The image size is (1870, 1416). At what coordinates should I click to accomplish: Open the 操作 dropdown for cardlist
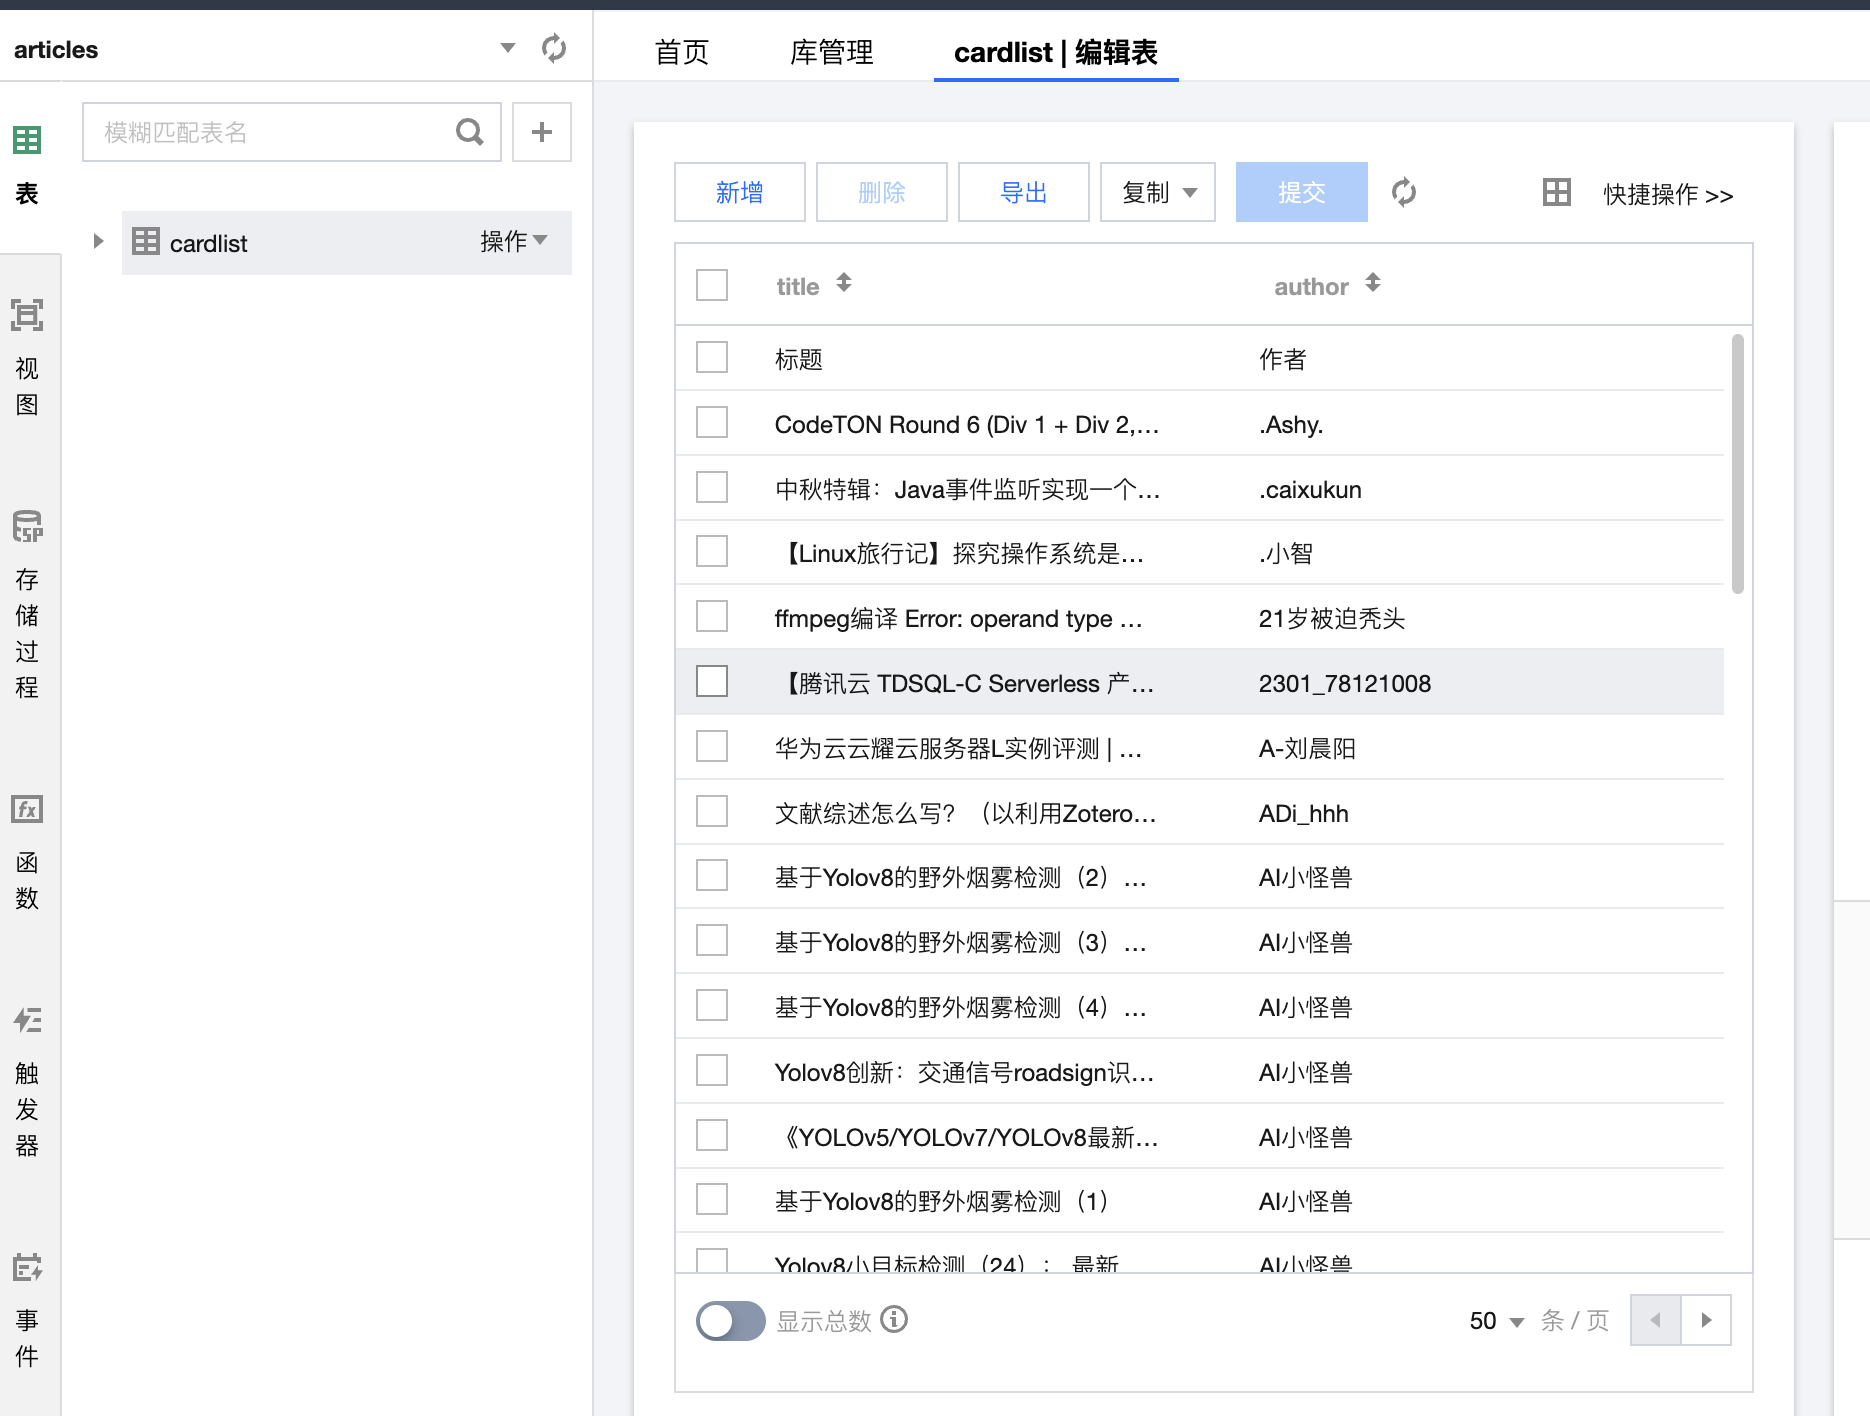point(513,241)
